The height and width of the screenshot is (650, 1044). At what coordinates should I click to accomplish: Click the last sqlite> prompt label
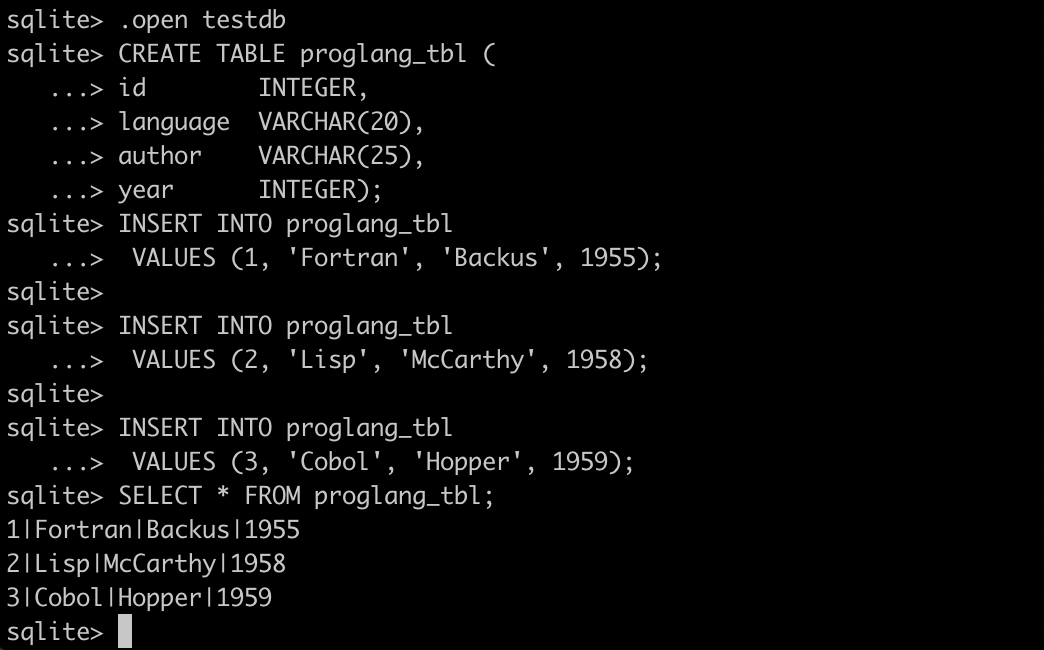point(55,633)
